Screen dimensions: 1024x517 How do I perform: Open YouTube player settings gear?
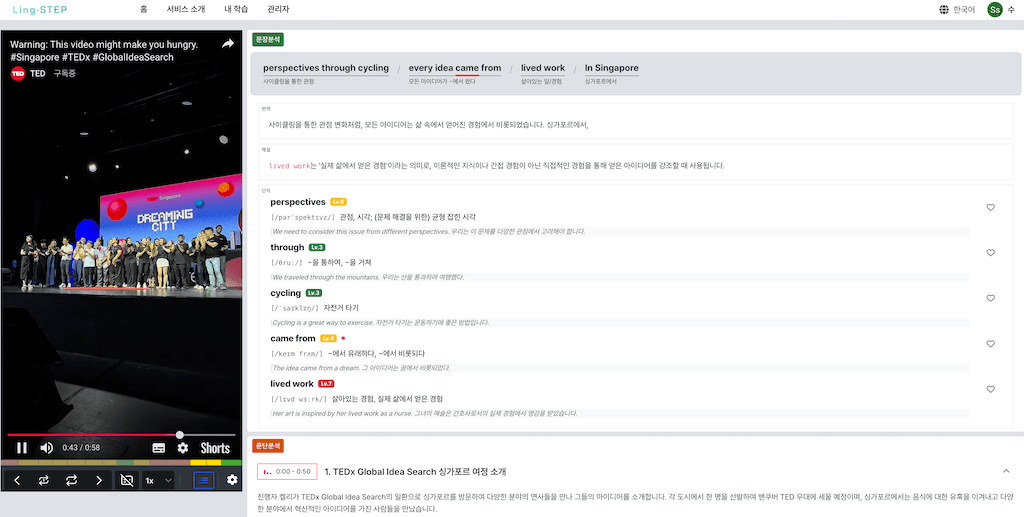click(x=183, y=448)
